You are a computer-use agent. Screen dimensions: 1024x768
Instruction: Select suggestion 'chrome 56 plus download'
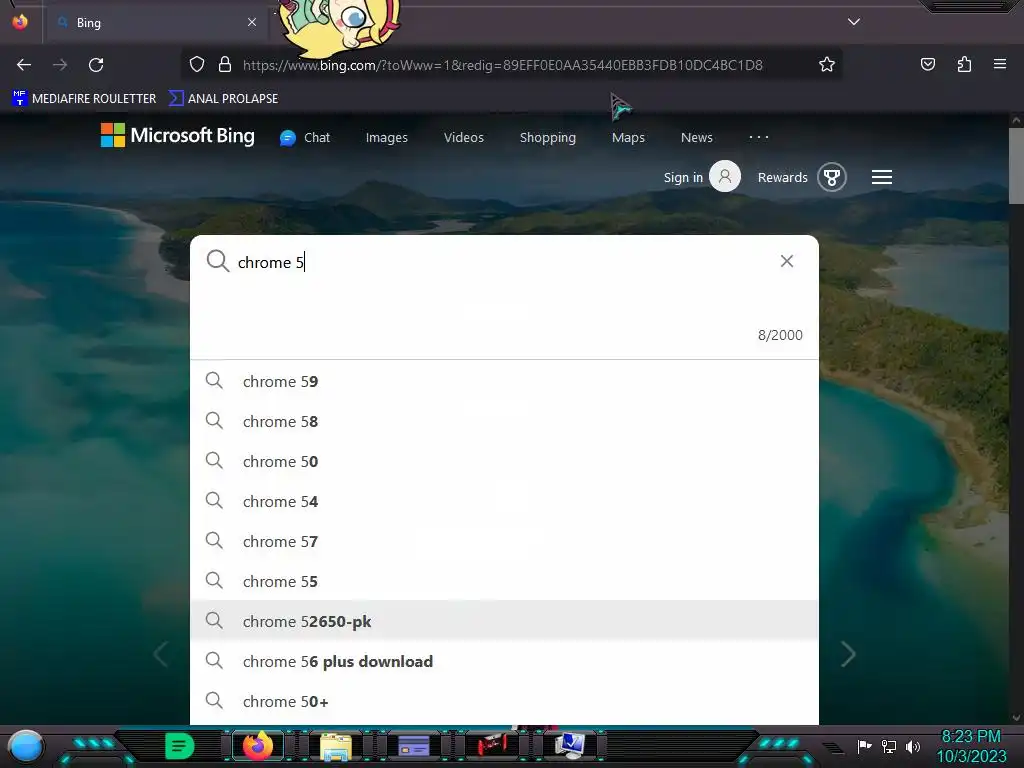point(504,662)
